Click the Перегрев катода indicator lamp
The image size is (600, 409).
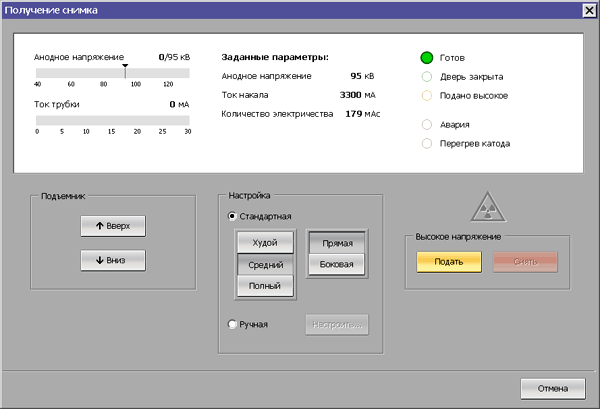click(x=427, y=143)
